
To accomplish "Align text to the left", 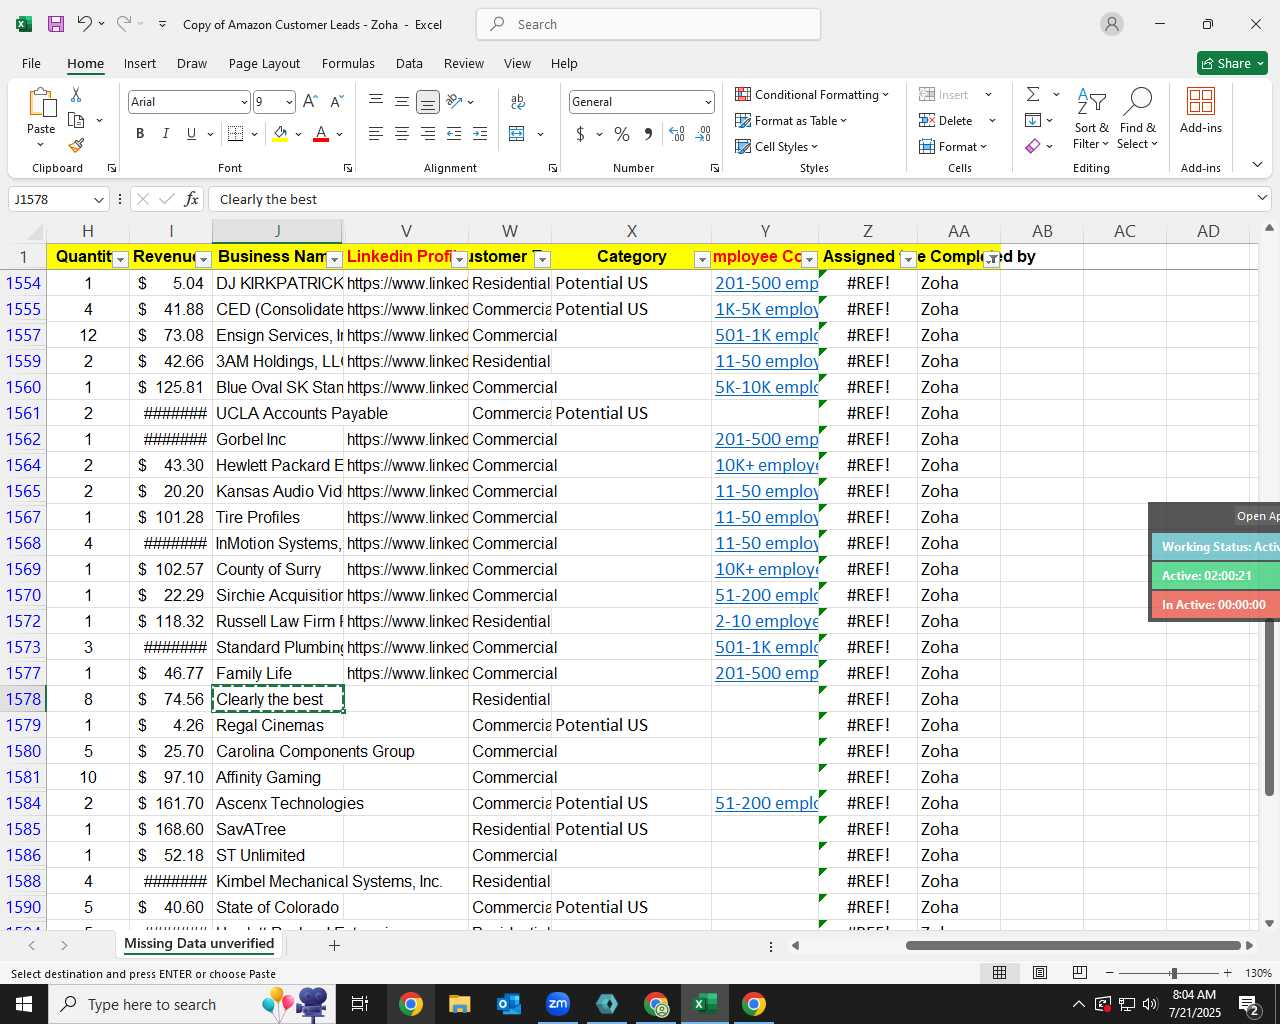I will [375, 134].
